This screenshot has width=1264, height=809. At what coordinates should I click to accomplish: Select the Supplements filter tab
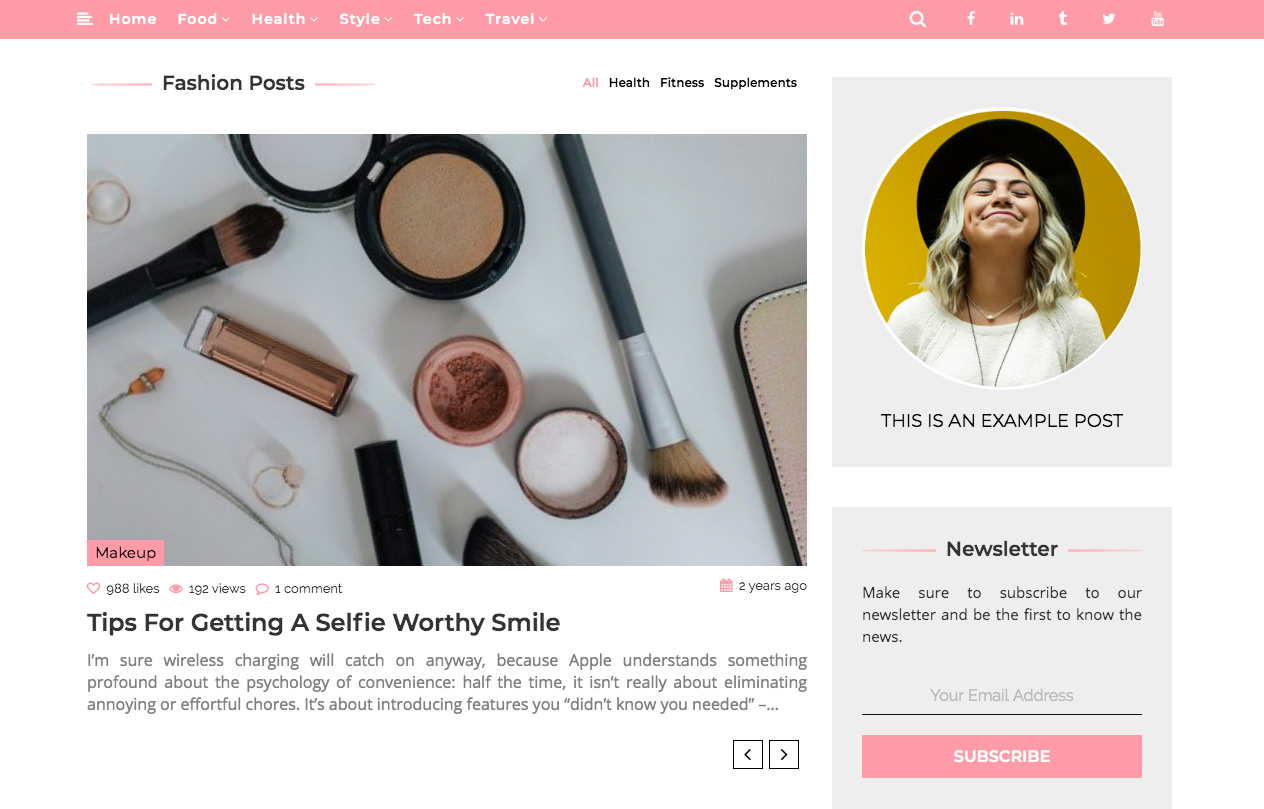[755, 83]
